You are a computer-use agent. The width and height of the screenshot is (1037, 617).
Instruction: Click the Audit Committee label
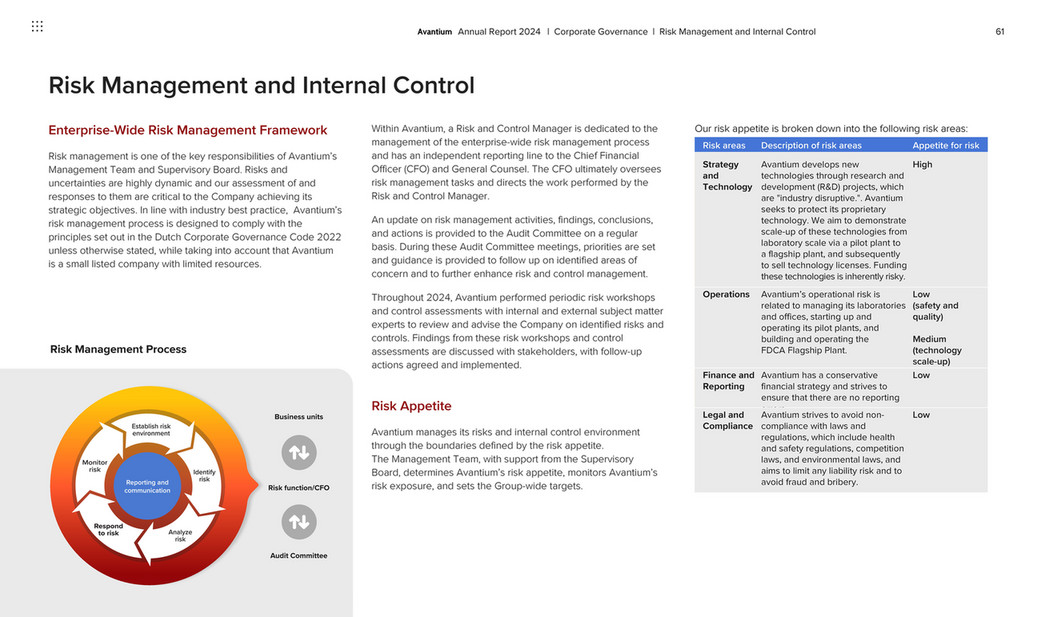coord(299,555)
